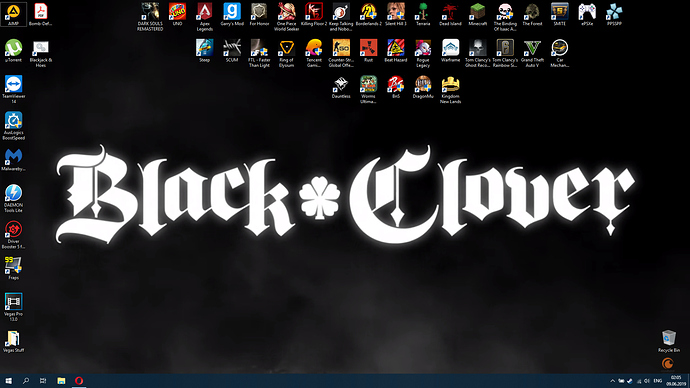Launch Kingdom New Lands
The width and height of the screenshot is (690, 388).
click(450, 89)
